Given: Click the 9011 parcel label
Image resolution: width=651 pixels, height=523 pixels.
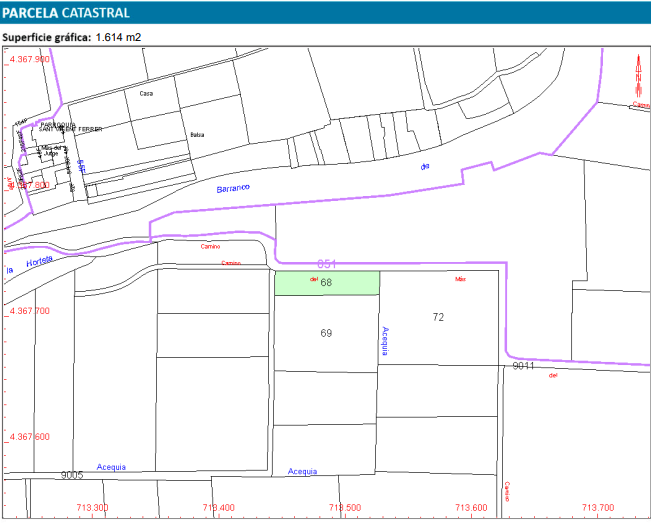Looking at the screenshot, I should click(524, 367).
